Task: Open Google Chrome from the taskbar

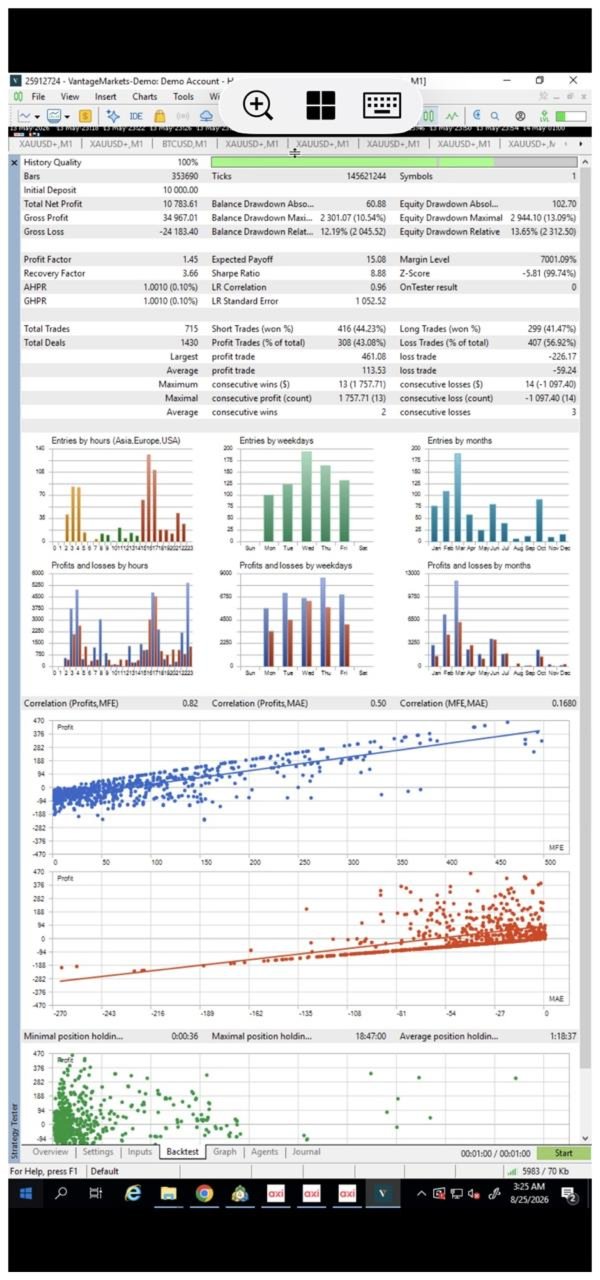Action: point(204,1193)
